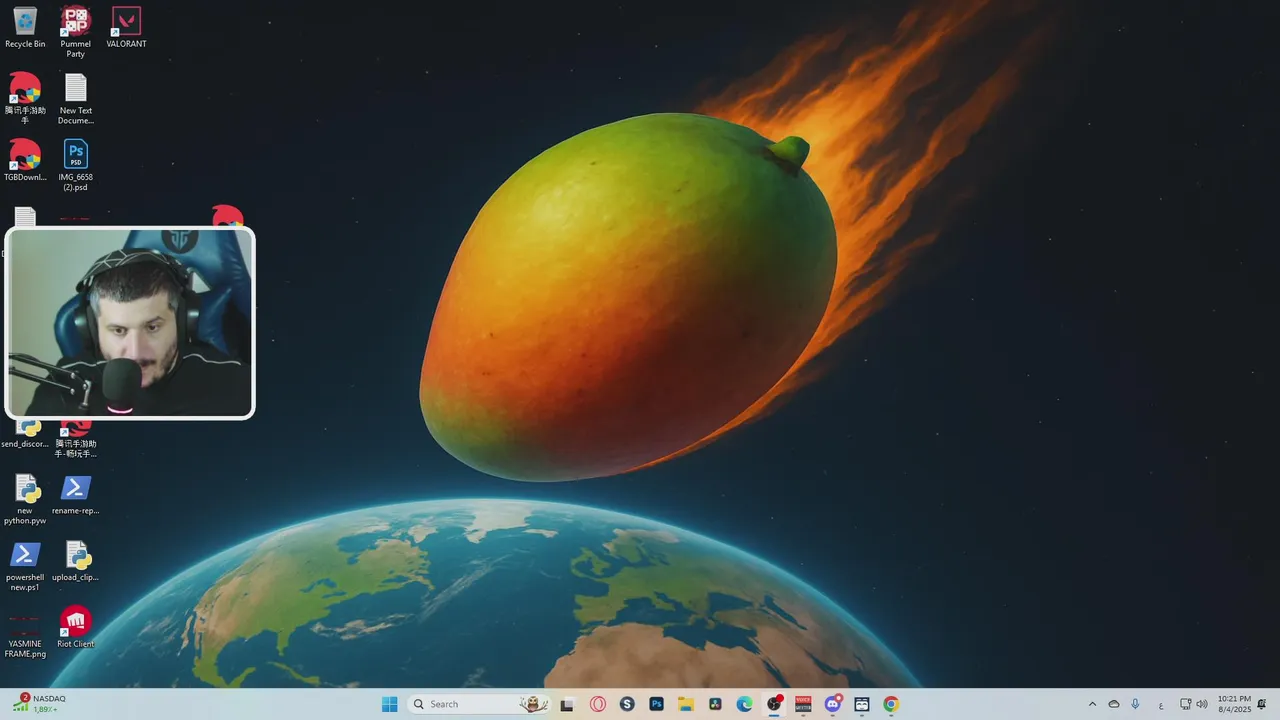Image resolution: width=1280 pixels, height=720 pixels.
Task: Click the webcam overlay window
Action: [130, 323]
